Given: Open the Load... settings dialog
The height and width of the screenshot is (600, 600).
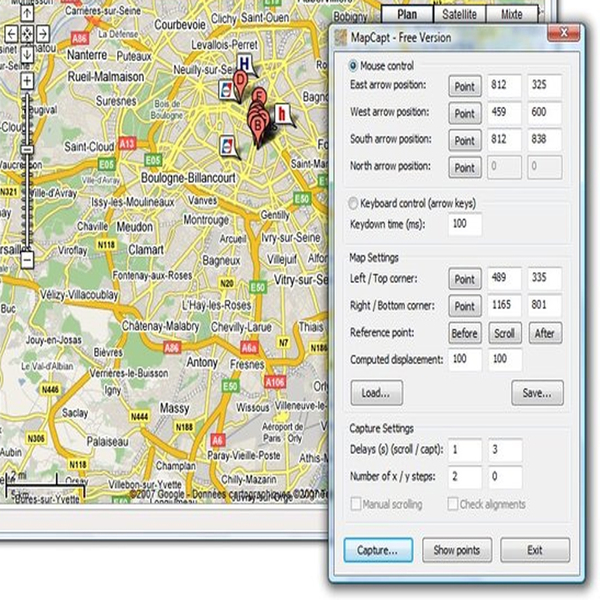Looking at the screenshot, I should tap(377, 393).
